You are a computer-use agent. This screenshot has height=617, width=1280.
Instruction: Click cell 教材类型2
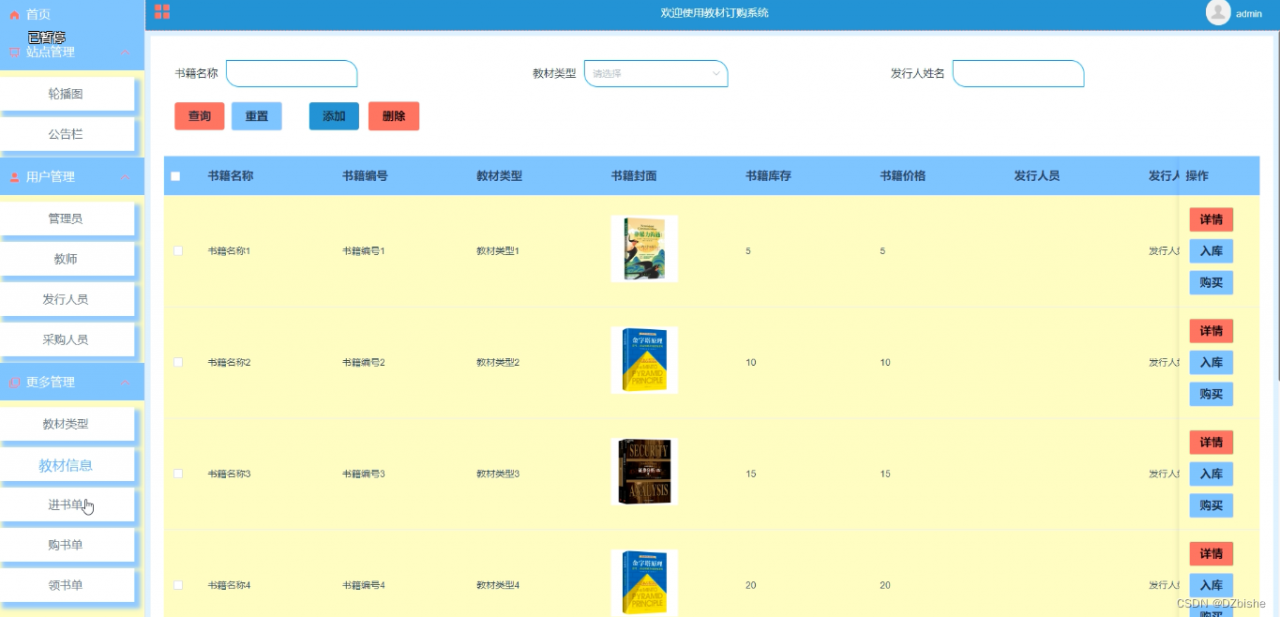(498, 362)
